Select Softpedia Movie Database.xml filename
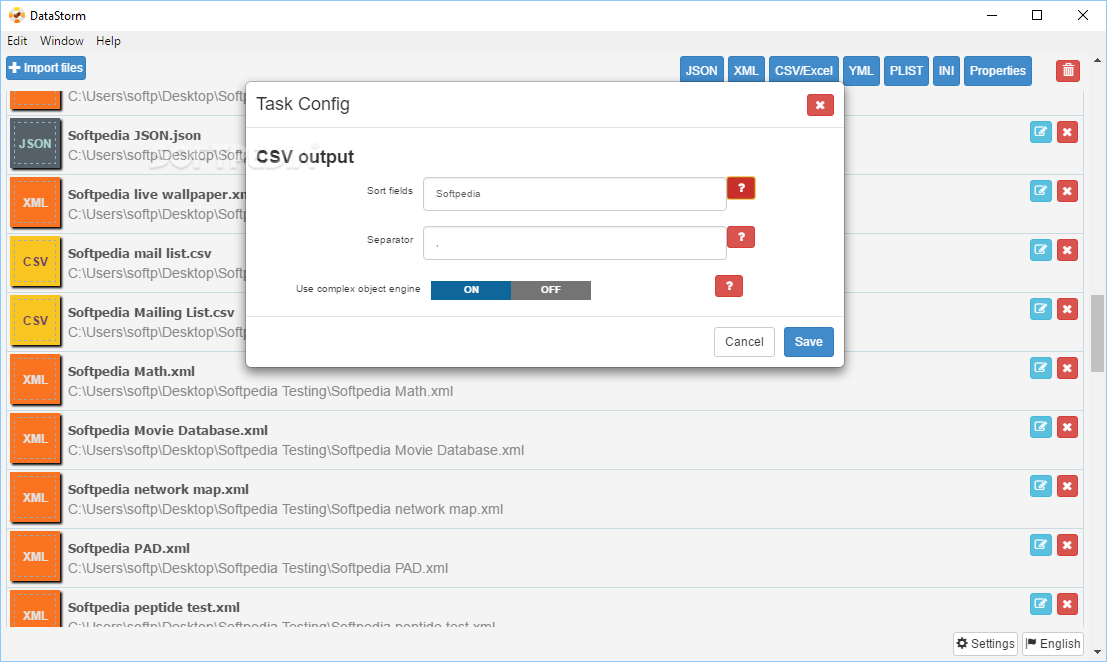Screen dimensions: 1107x662 pos(167,431)
